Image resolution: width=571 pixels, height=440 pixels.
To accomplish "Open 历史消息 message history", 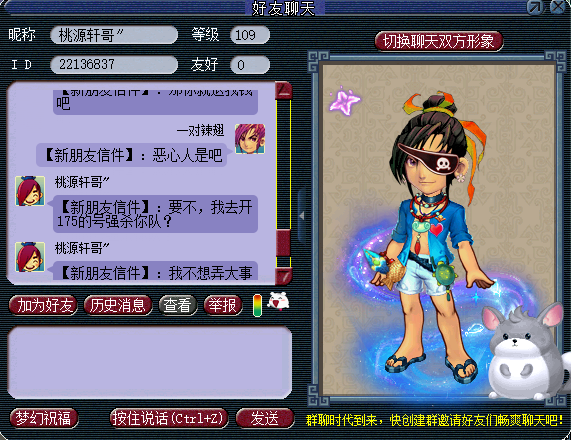I will coord(118,305).
